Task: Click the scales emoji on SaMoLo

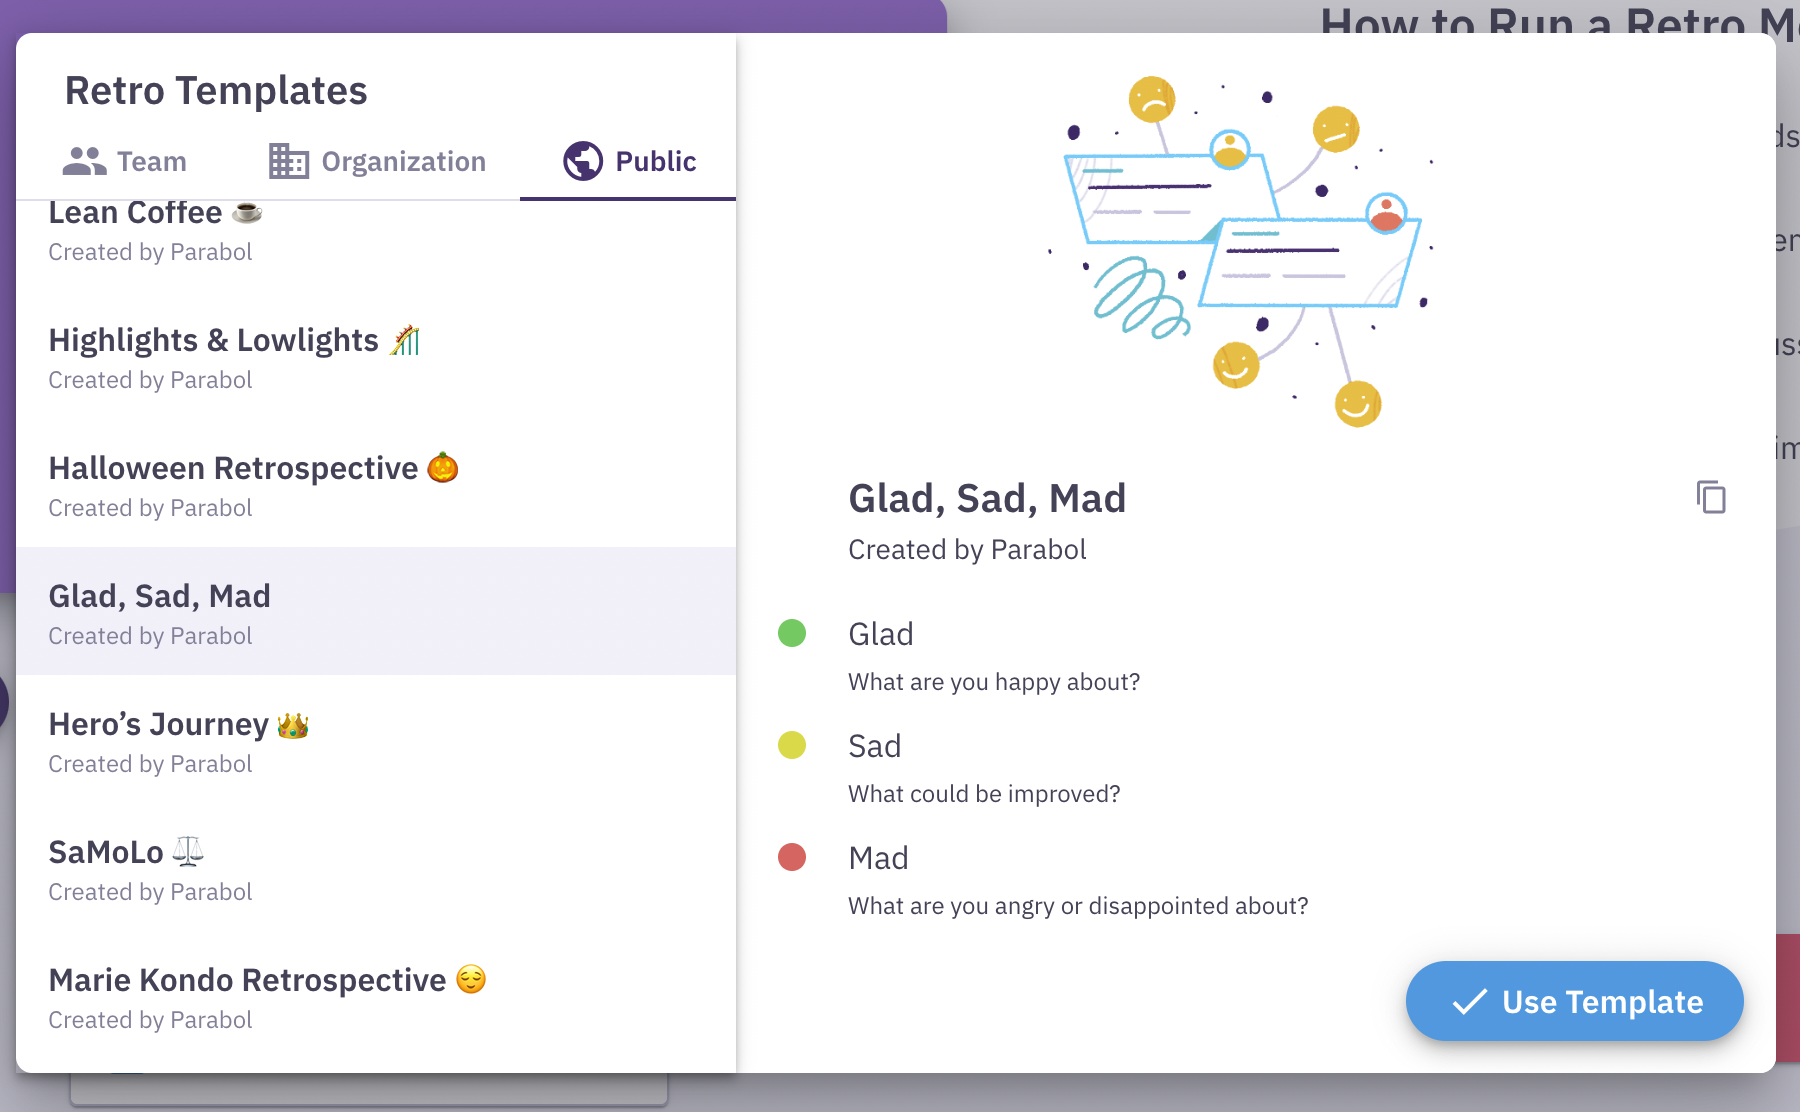Action: coord(188,850)
